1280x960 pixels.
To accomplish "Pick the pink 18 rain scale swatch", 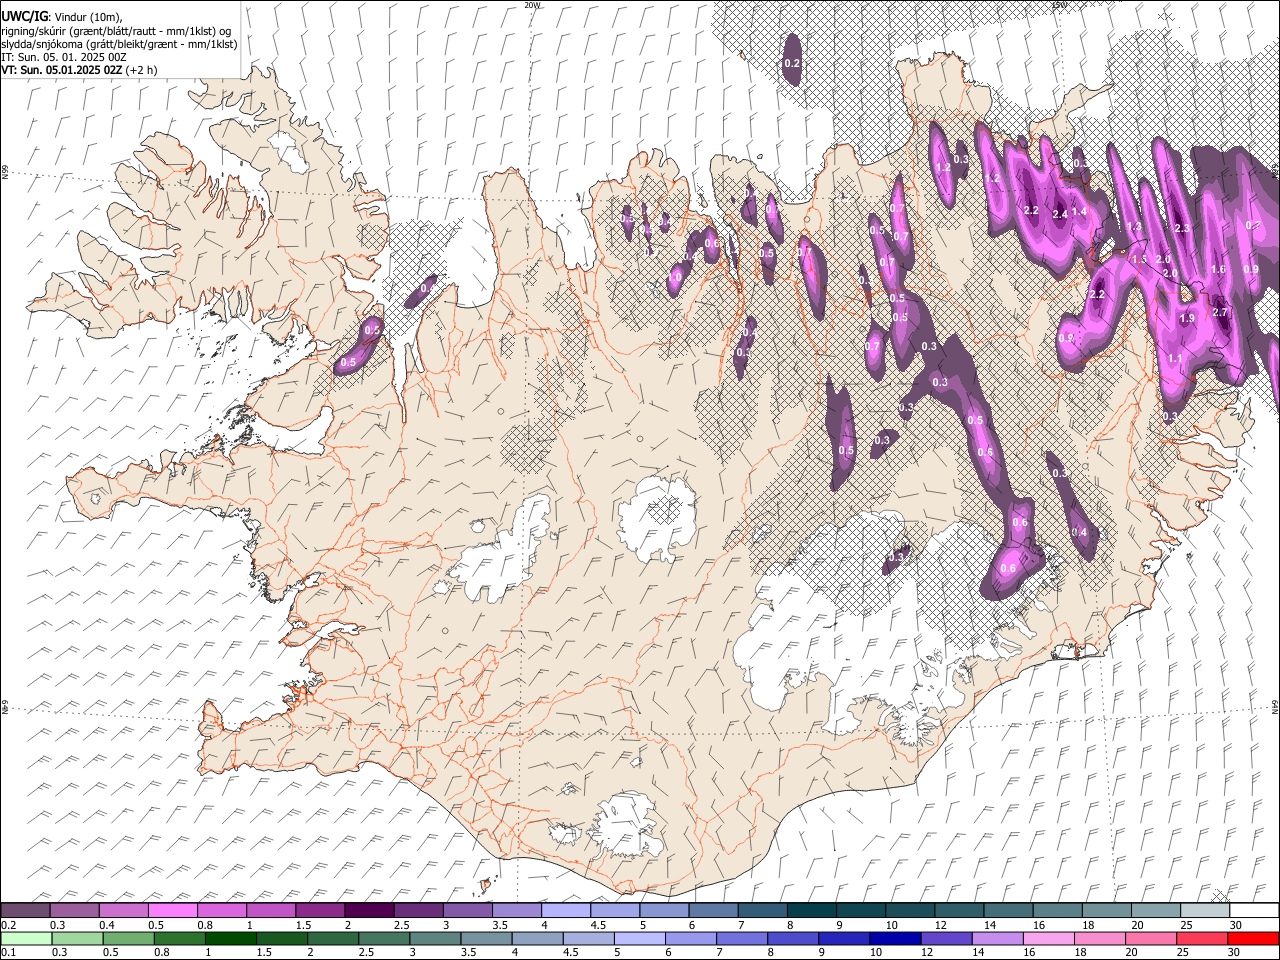I will coord(1098,938).
